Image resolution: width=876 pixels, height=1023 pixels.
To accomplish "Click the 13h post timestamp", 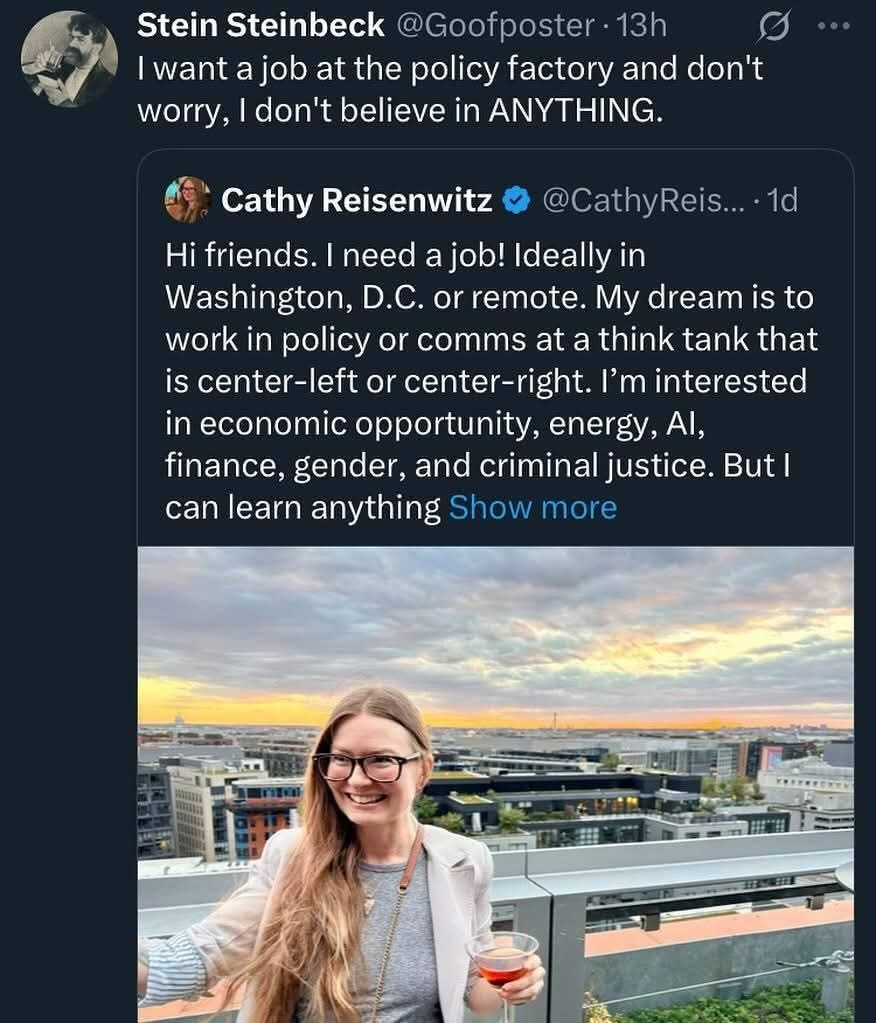I will click(642, 26).
